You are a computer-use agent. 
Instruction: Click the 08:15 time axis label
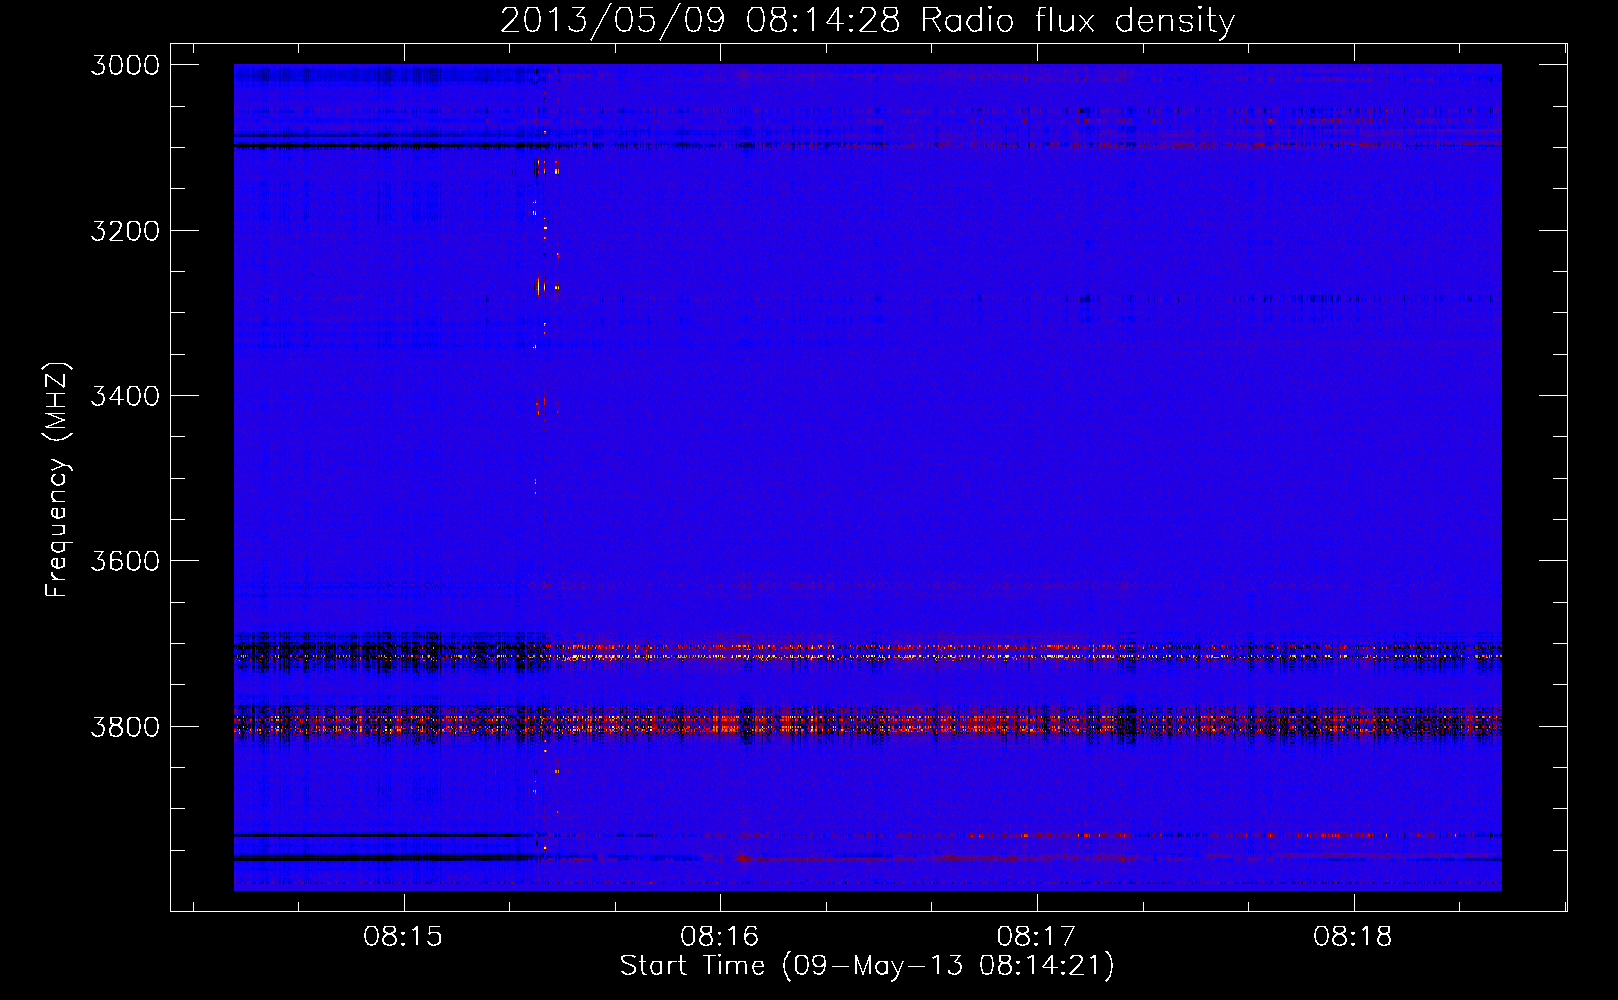pyautogui.click(x=403, y=937)
